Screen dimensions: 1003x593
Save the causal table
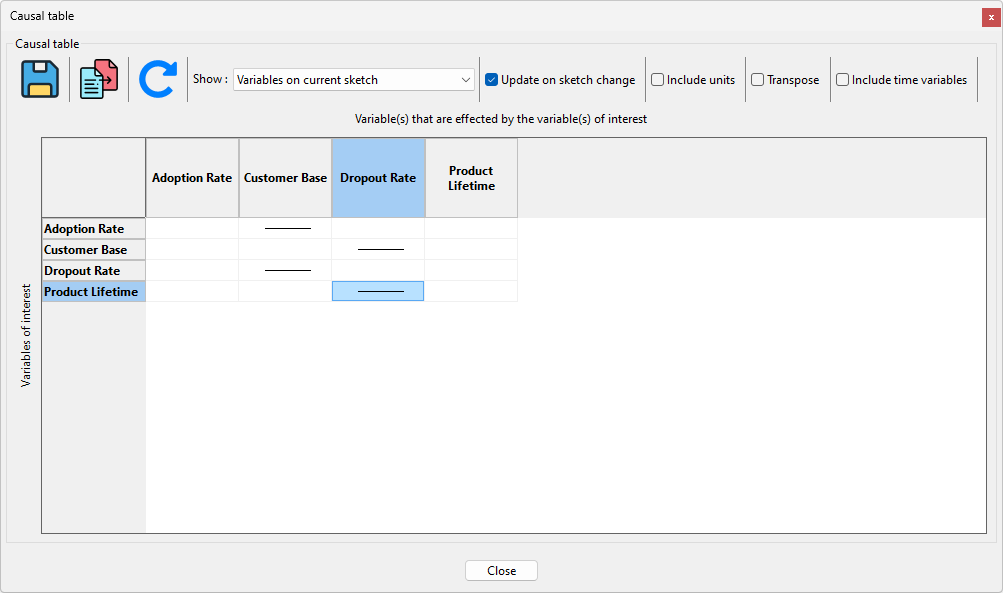point(40,79)
